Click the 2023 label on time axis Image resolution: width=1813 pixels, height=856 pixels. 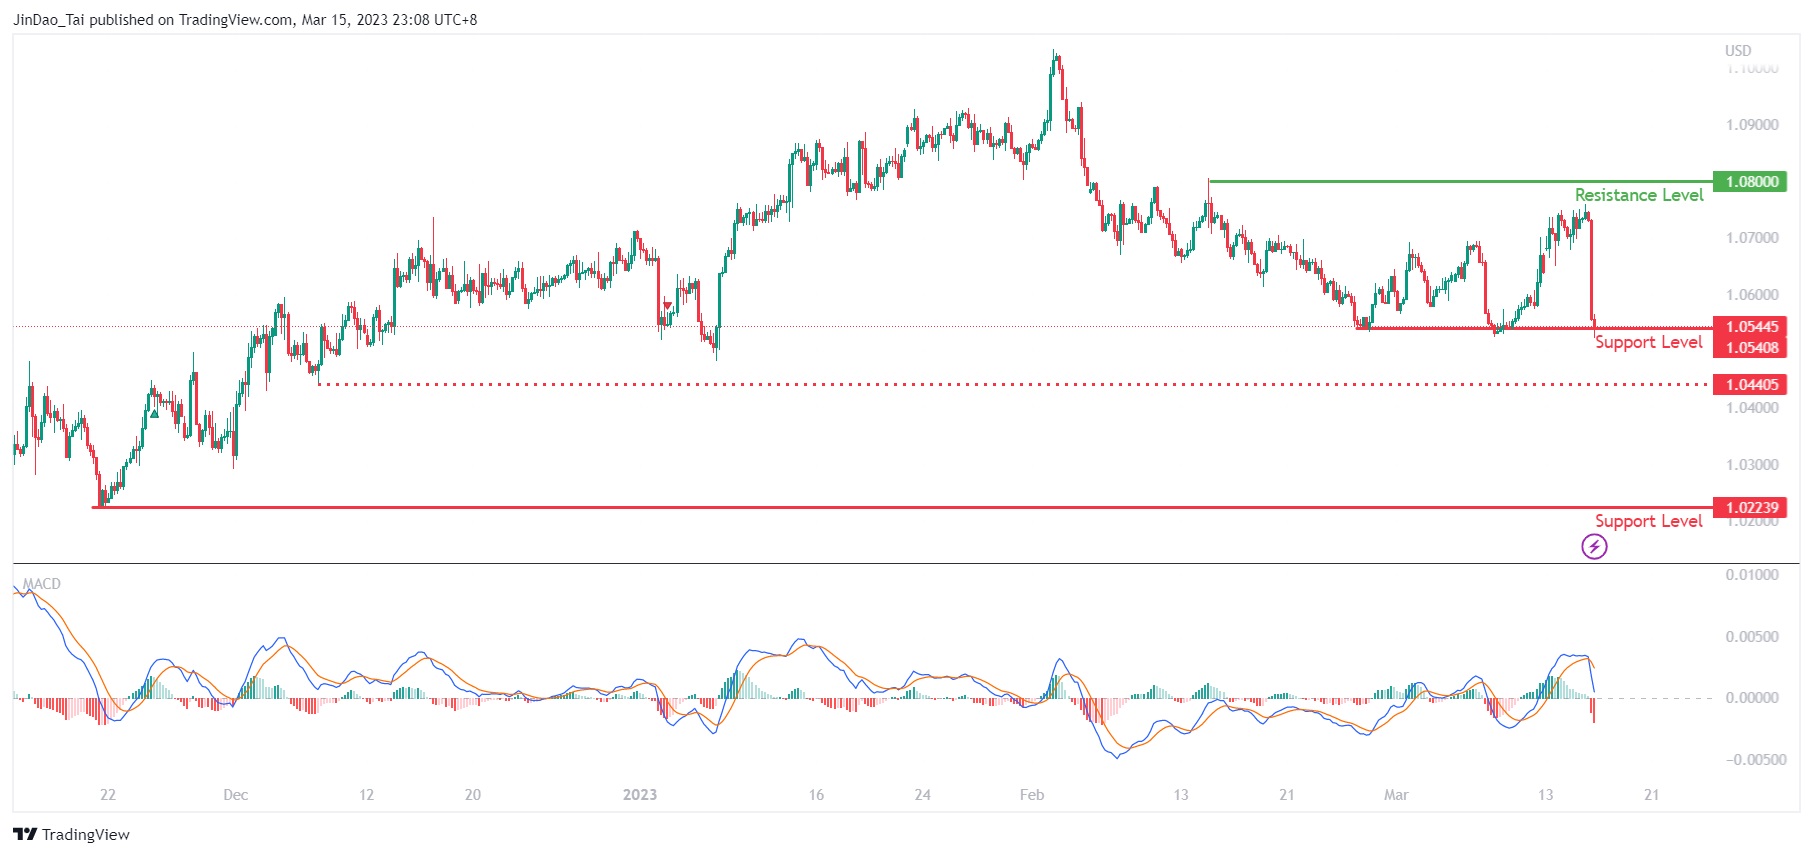tap(640, 795)
